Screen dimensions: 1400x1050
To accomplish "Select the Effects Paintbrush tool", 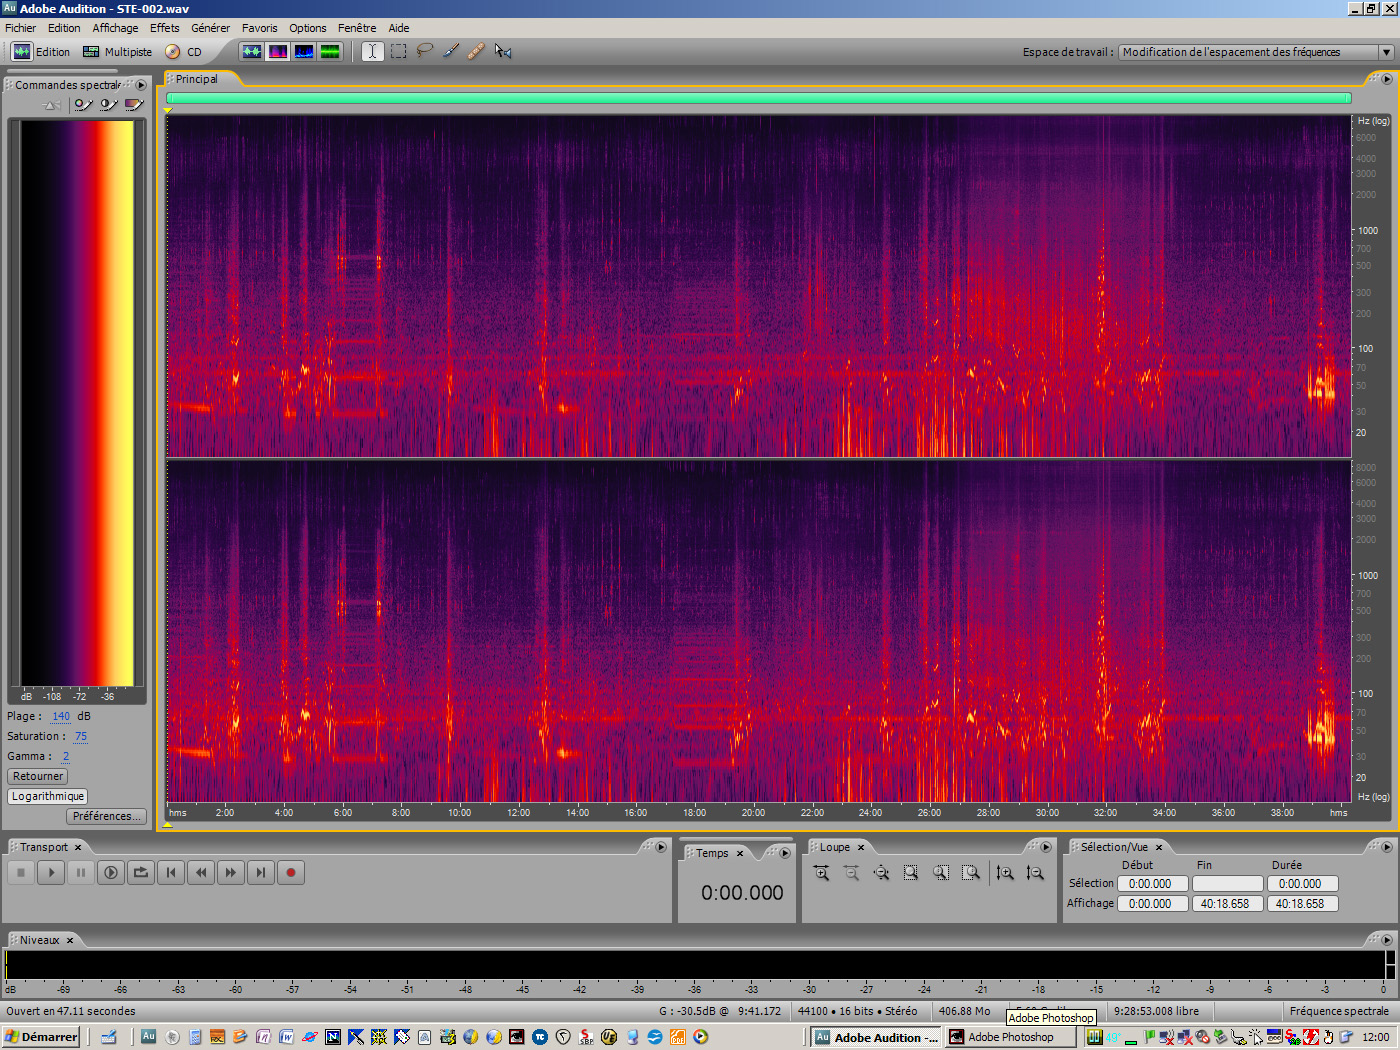I will 450,51.
